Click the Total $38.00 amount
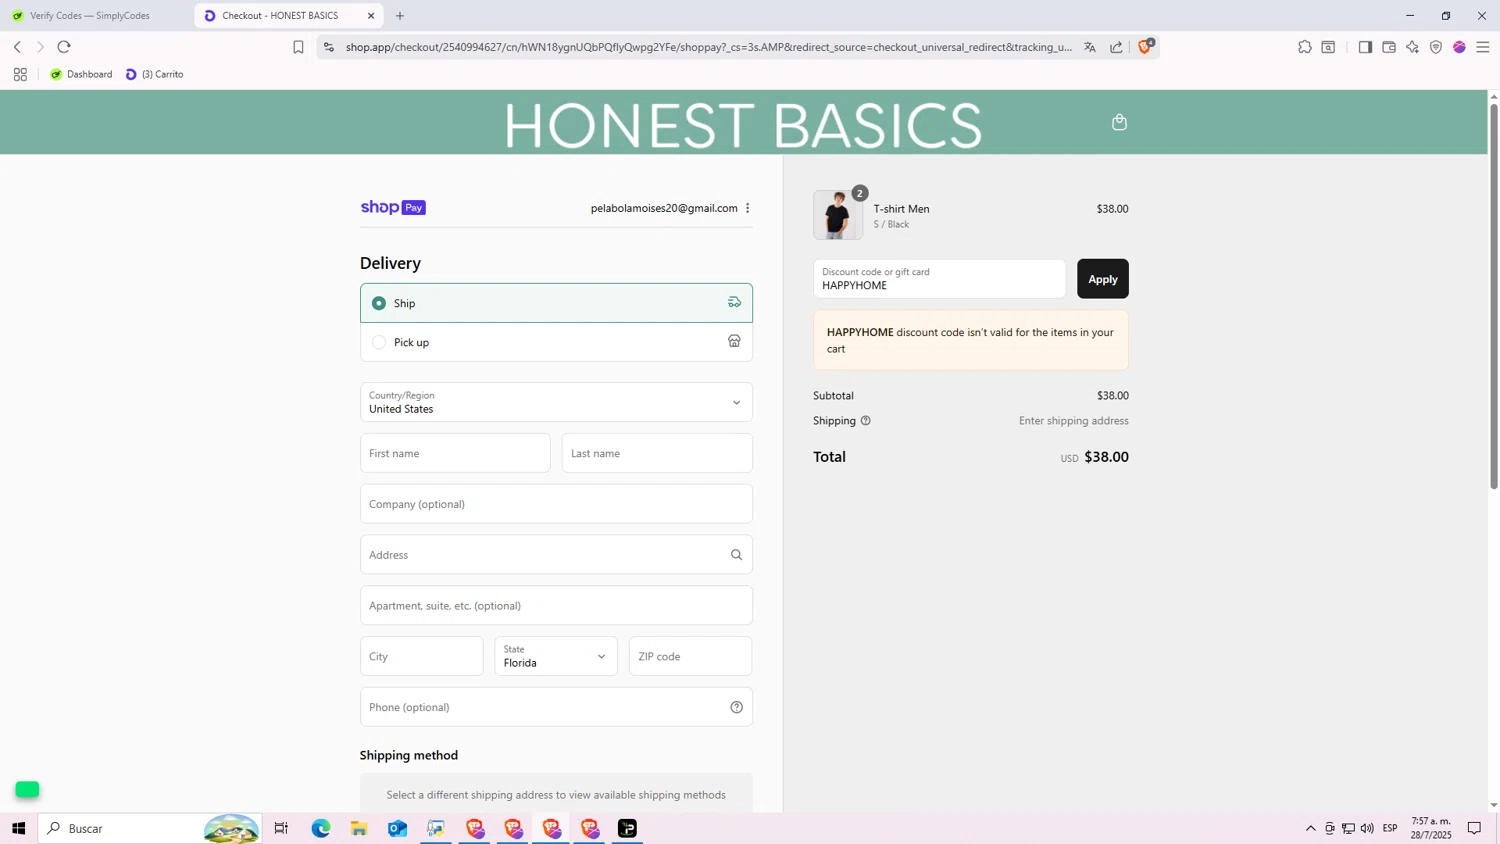The height and width of the screenshot is (844, 1500). [1106, 457]
